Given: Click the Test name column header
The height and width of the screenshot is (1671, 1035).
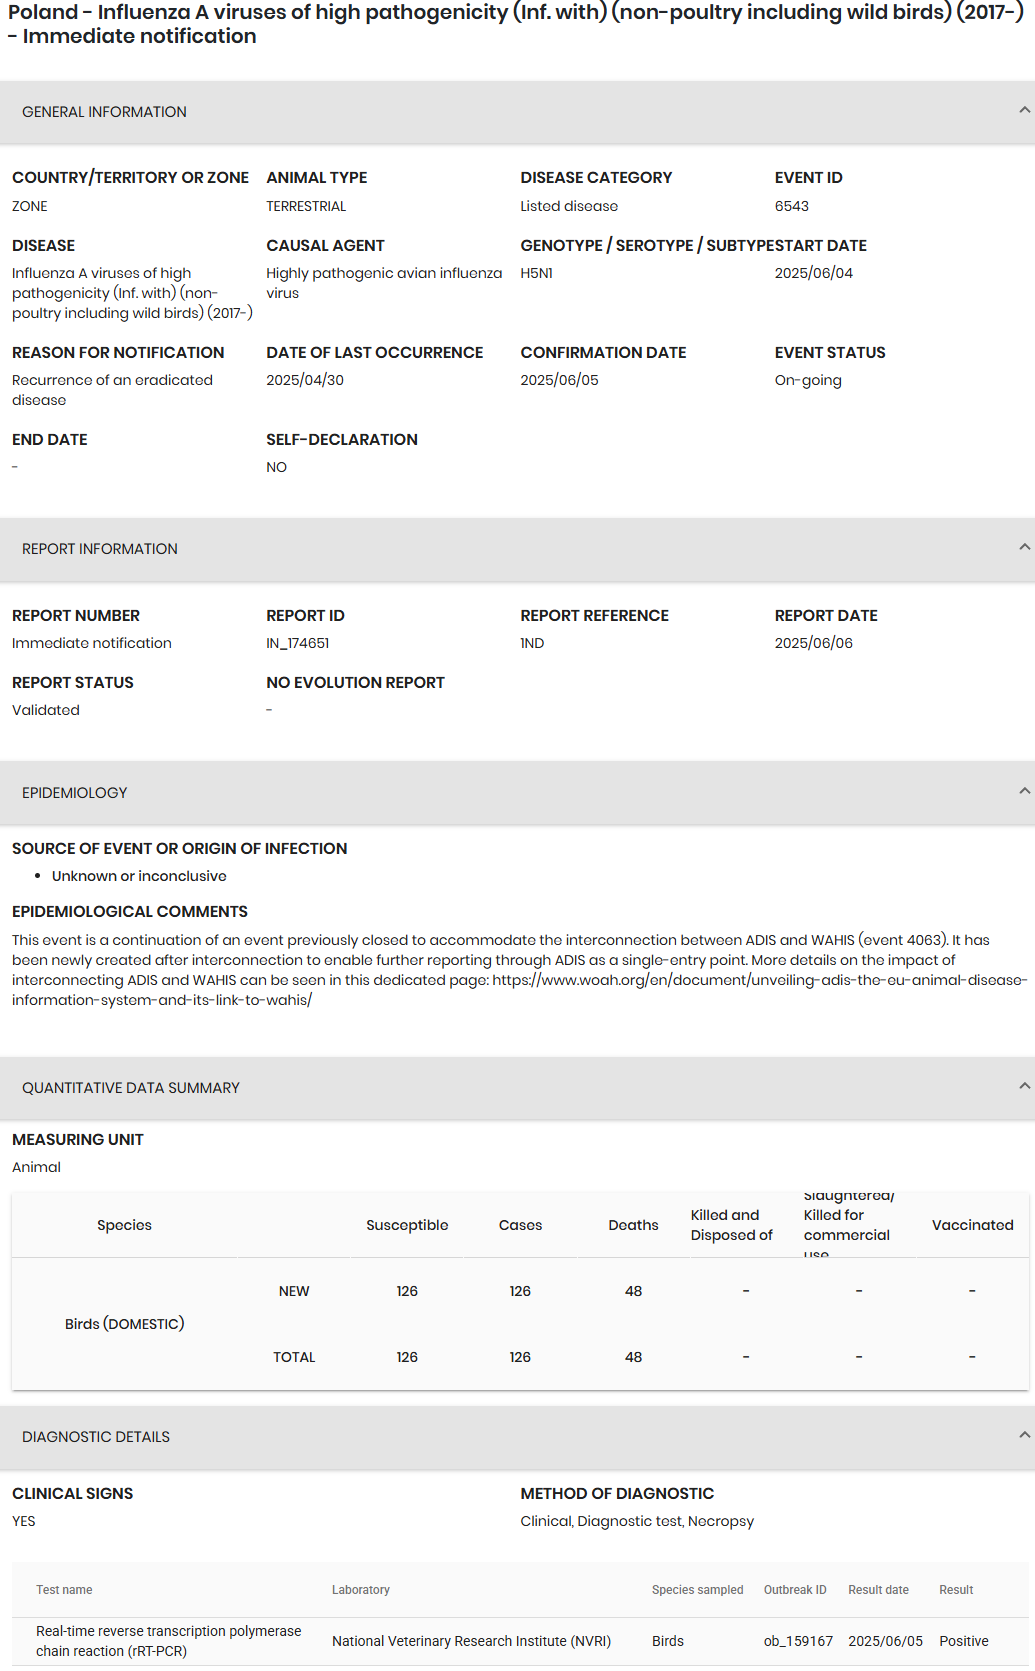Looking at the screenshot, I should pyautogui.click(x=64, y=1590).
